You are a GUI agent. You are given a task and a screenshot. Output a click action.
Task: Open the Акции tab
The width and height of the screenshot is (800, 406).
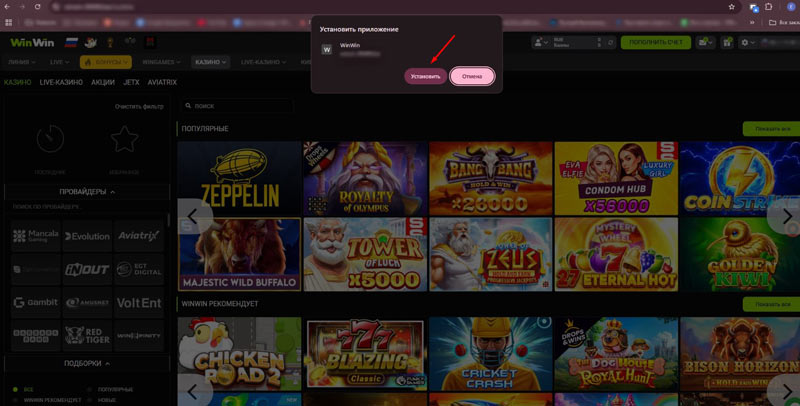tap(103, 82)
